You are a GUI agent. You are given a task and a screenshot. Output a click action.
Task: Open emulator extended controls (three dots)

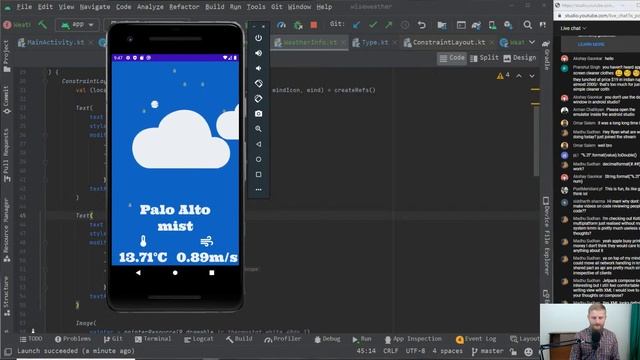[x=258, y=189]
